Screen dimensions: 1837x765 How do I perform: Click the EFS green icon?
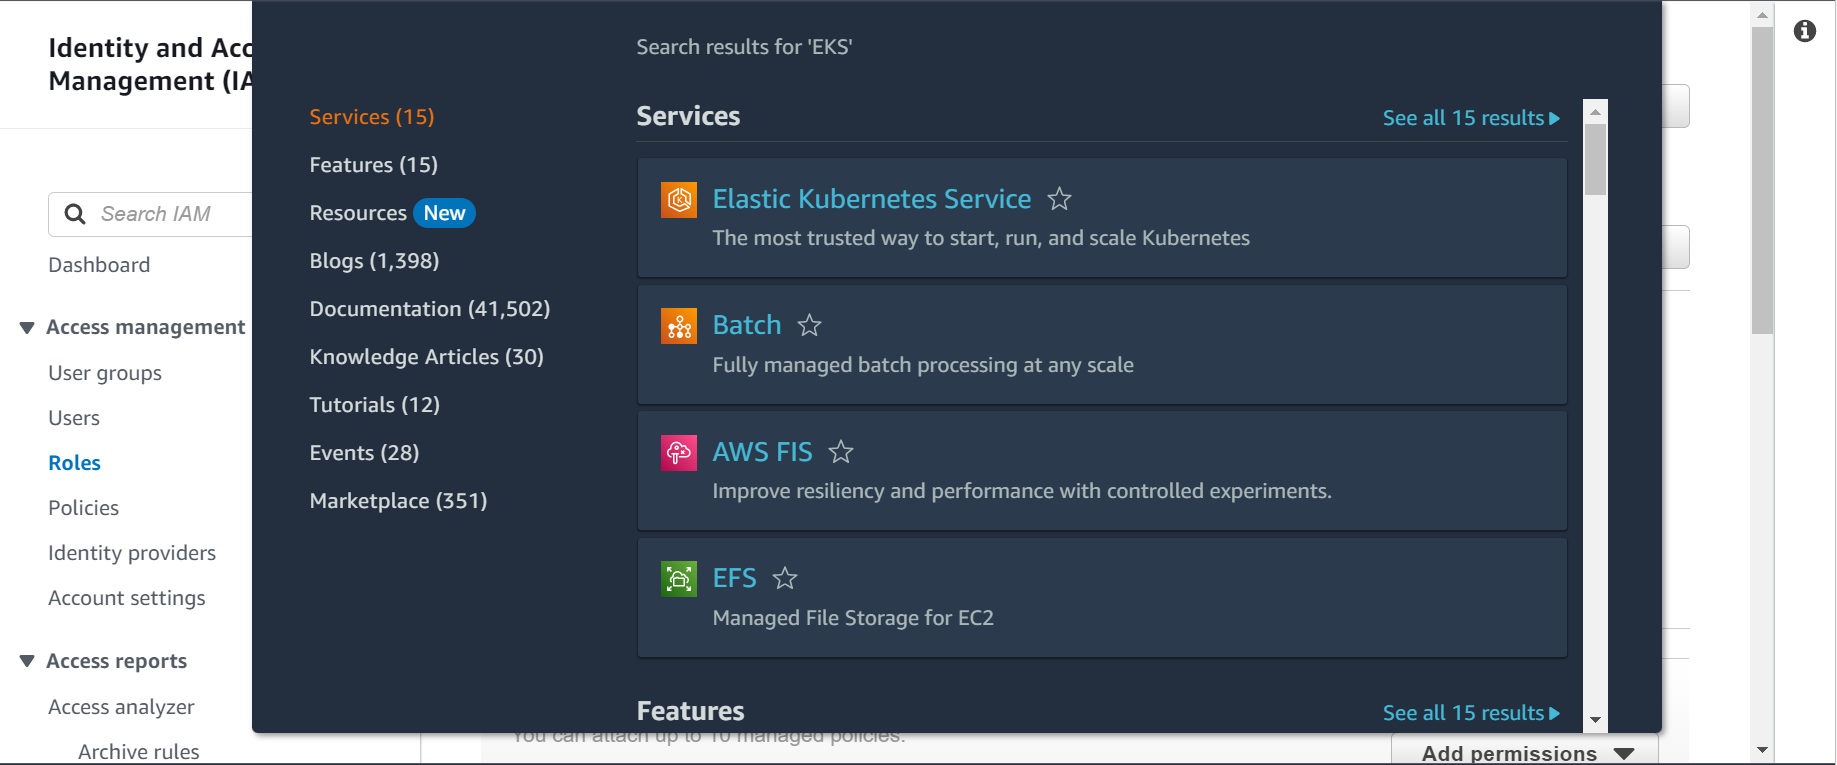679,578
